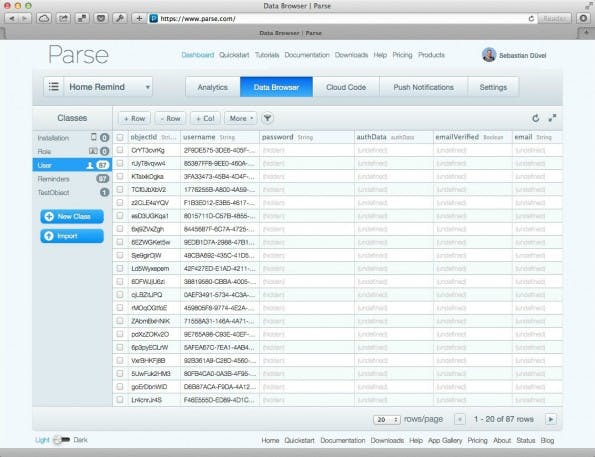Click objectId cell rUyT8vqvw4
The image size is (595, 457).
[154, 164]
